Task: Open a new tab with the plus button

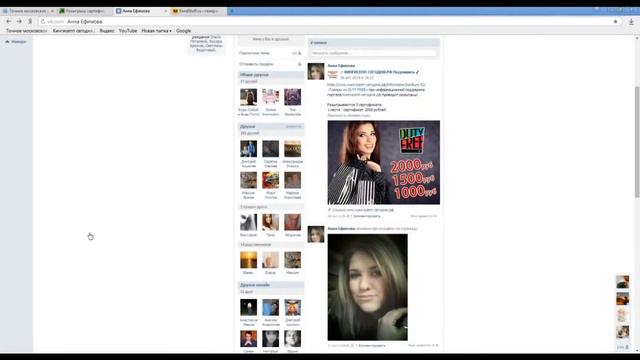Action: [231, 11]
